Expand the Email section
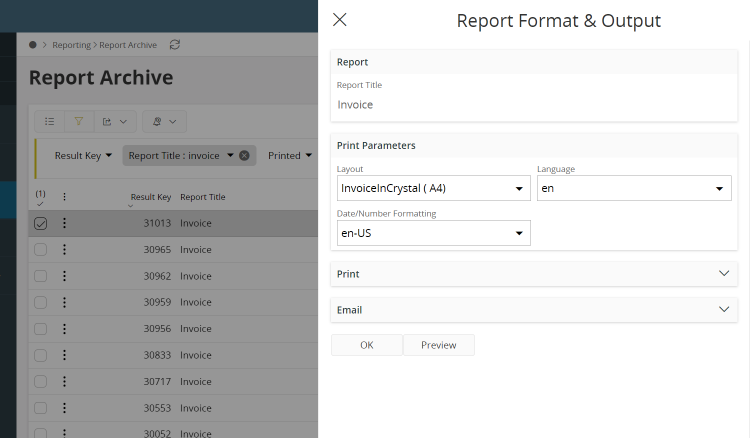This screenshot has width=750, height=438. point(533,310)
